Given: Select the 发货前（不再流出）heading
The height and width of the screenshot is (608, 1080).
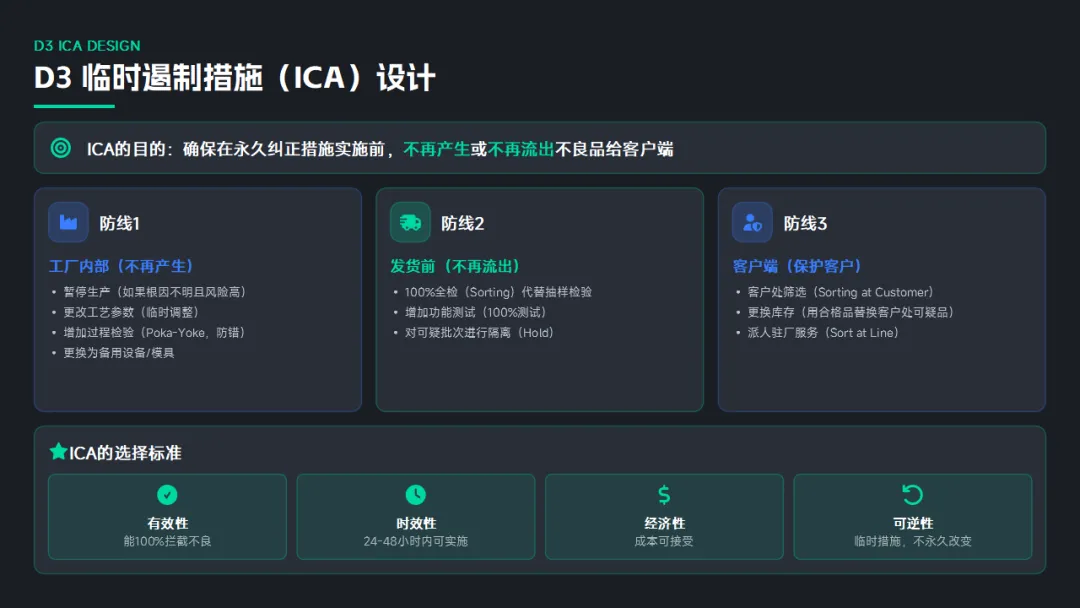Looking at the screenshot, I should (455, 266).
